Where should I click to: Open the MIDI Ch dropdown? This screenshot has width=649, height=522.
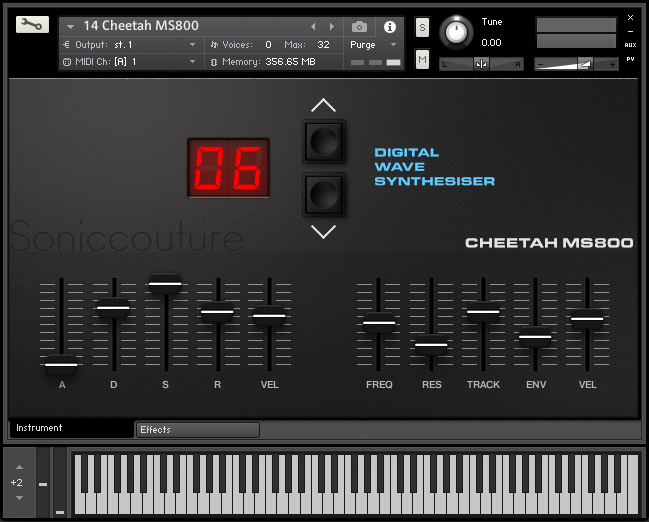[x=192, y=62]
